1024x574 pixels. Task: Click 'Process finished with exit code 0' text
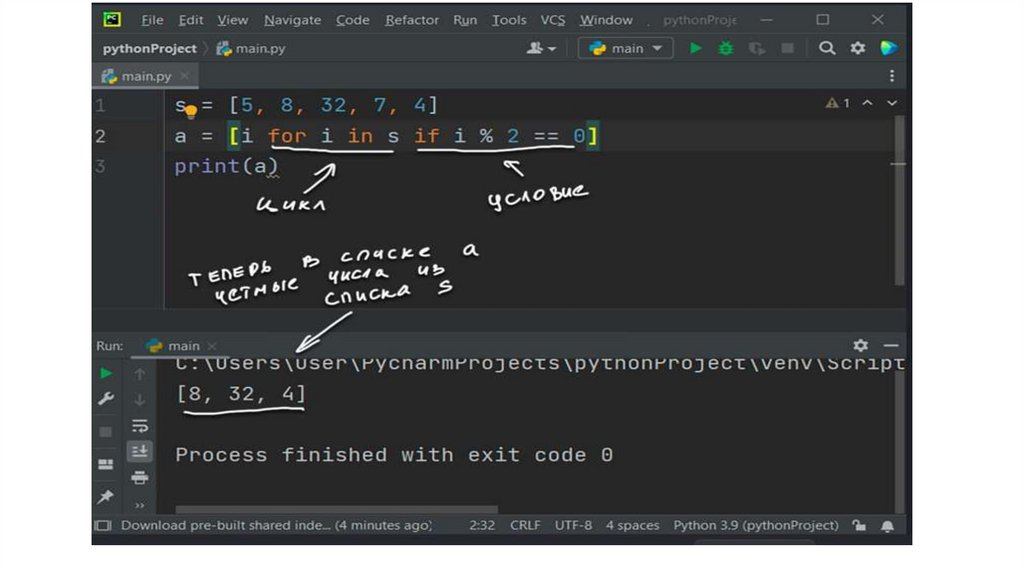pos(394,455)
